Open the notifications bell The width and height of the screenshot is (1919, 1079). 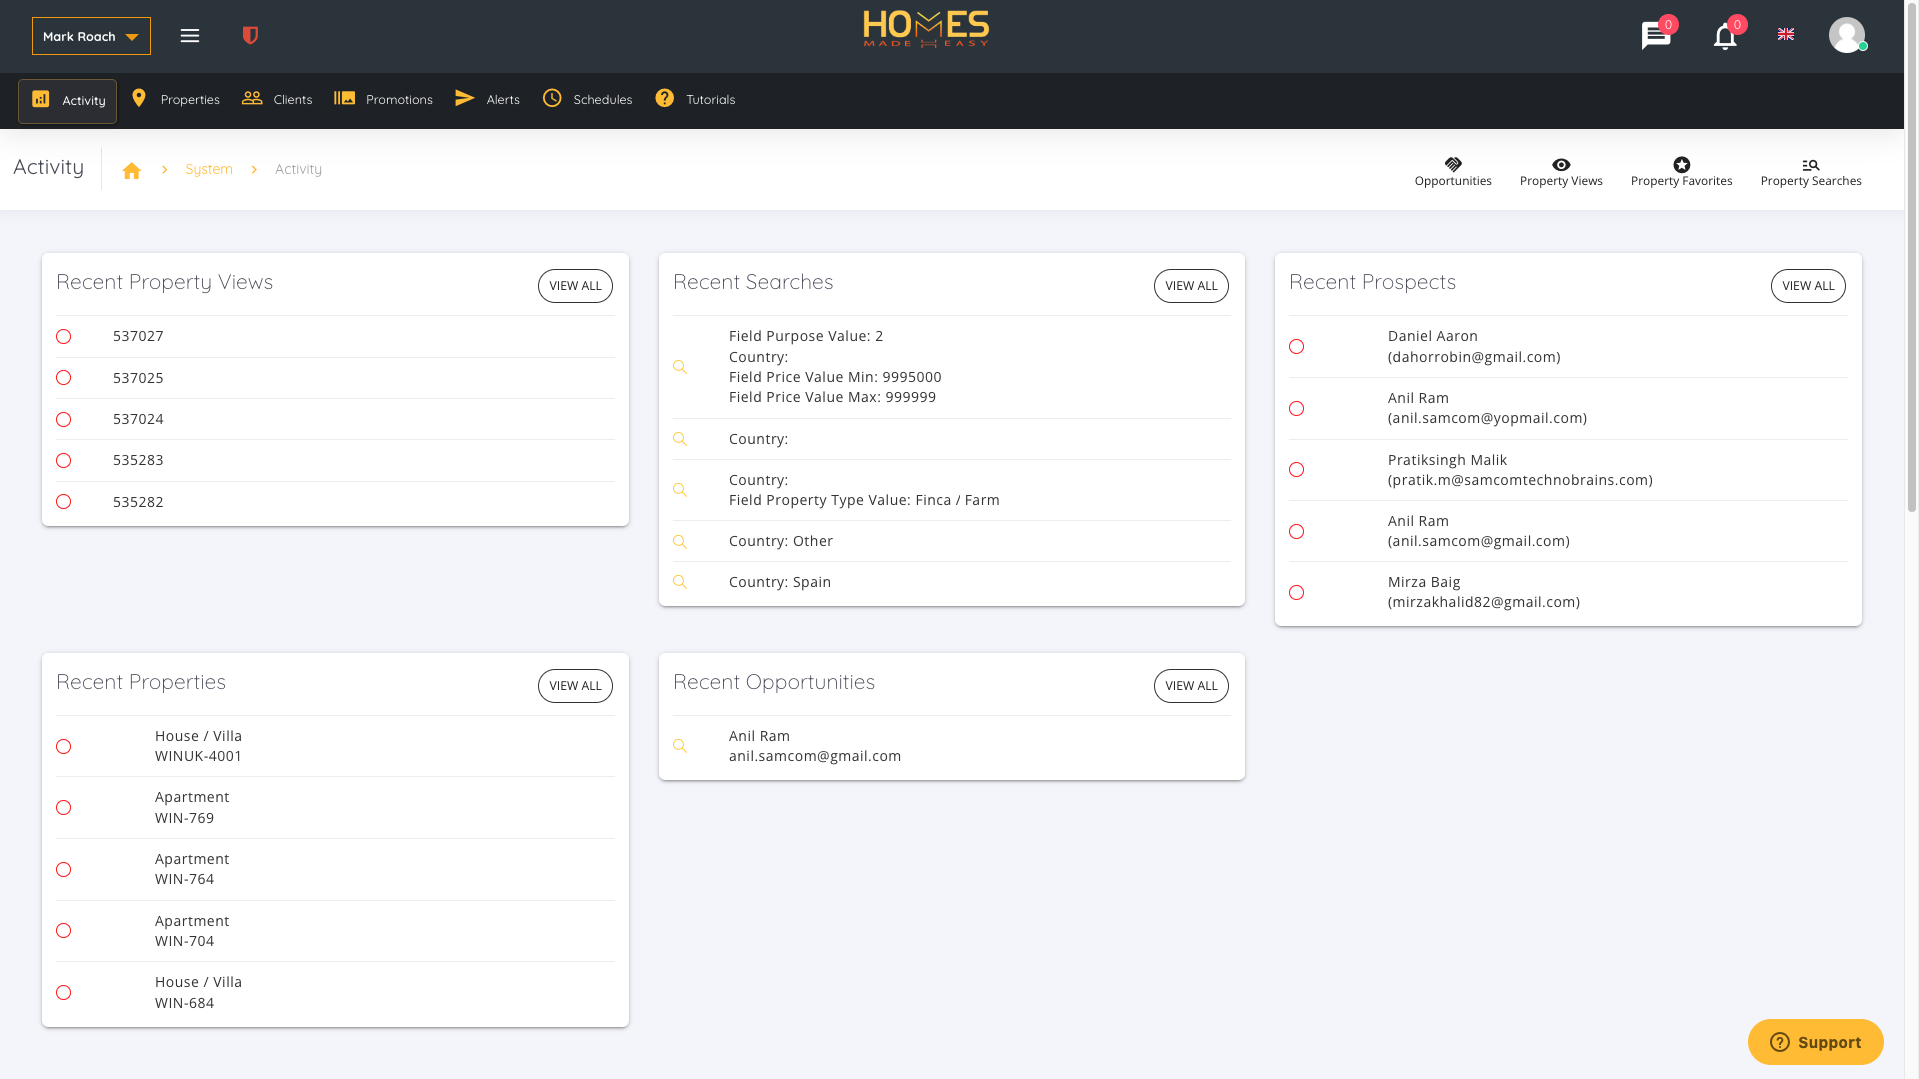pyautogui.click(x=1725, y=37)
